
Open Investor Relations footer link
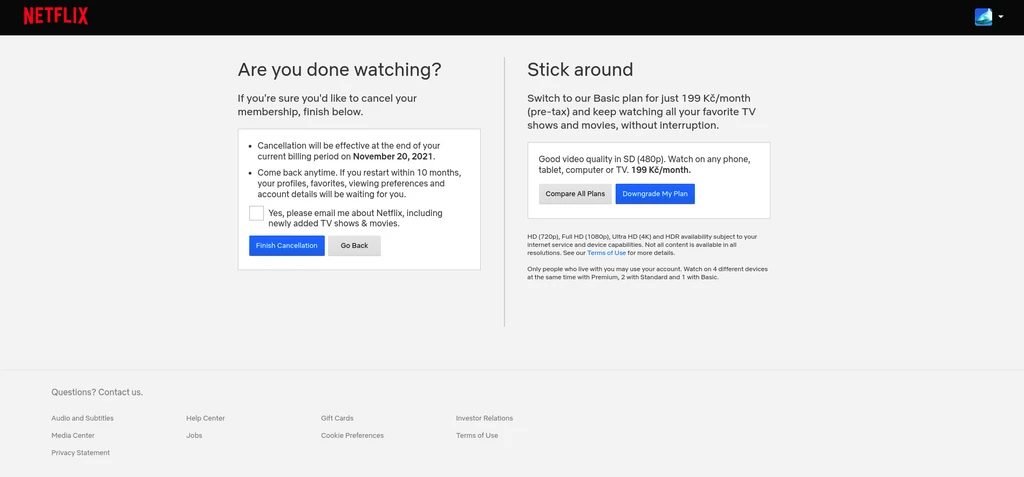pyautogui.click(x=485, y=418)
